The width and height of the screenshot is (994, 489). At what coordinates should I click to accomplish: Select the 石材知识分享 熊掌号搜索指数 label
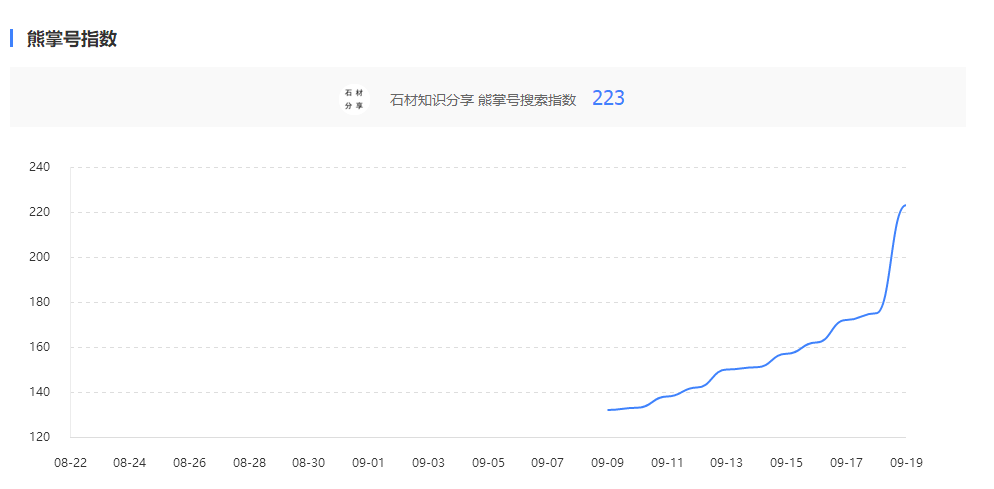click(x=483, y=99)
